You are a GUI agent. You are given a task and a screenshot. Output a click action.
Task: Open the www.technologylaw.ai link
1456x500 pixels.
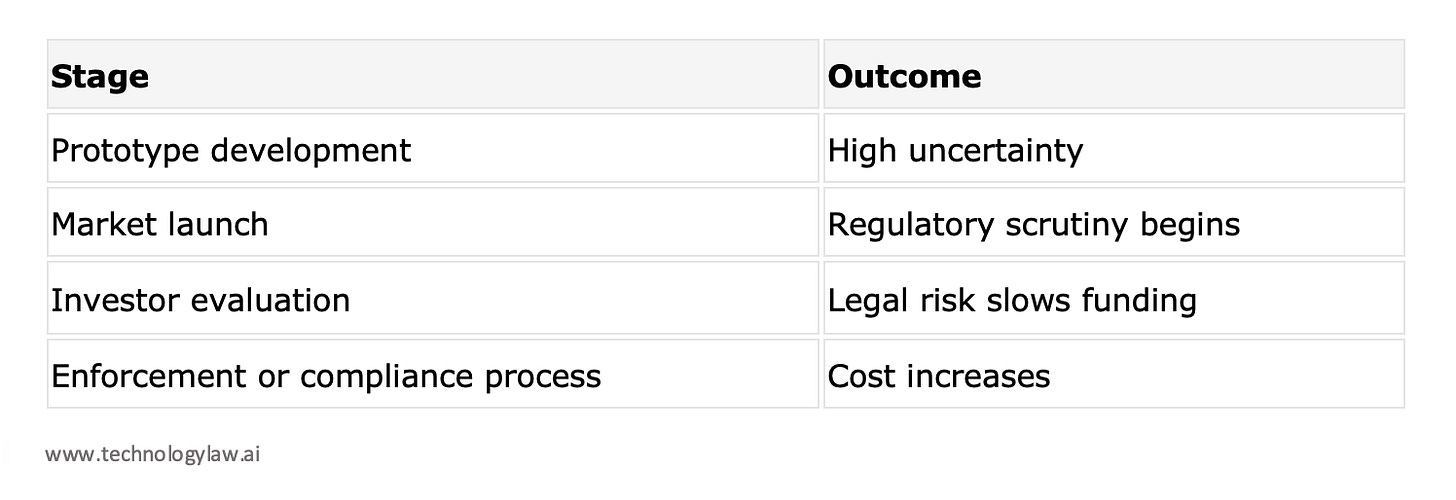[x=153, y=454]
